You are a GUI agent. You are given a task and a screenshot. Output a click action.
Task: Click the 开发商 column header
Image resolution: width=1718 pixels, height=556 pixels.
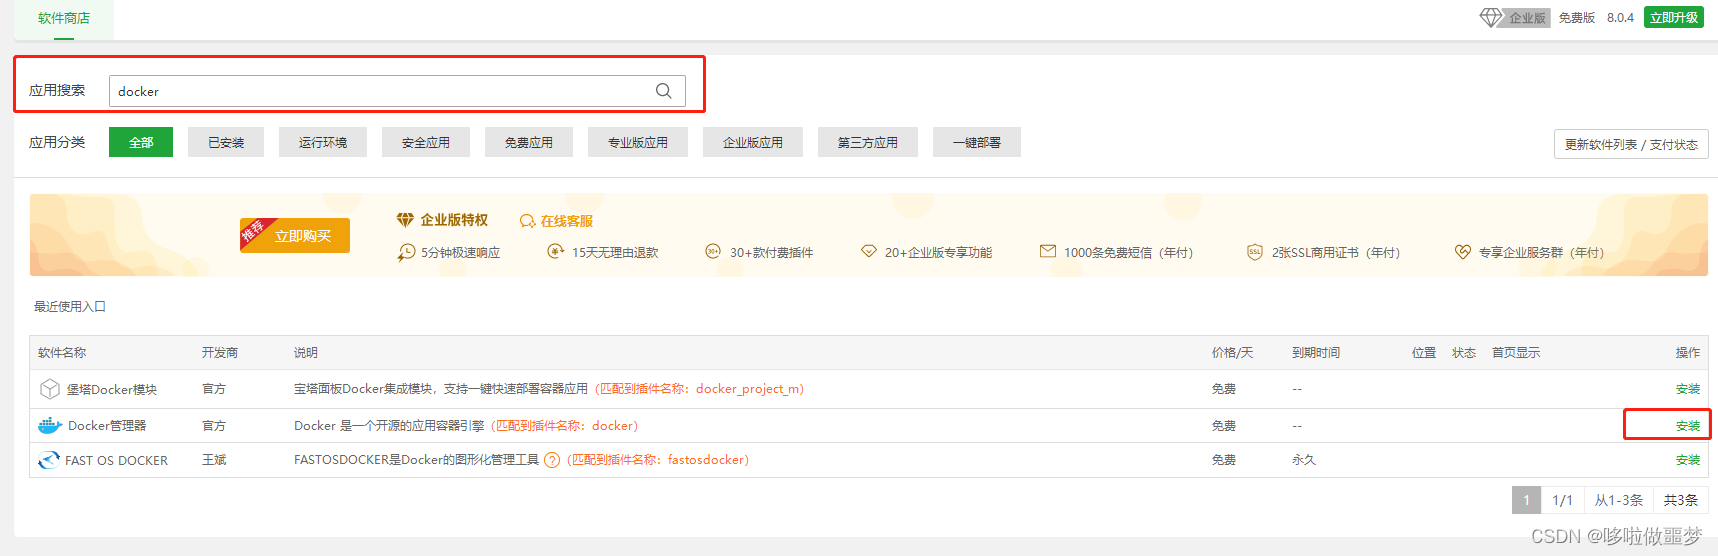[220, 353]
